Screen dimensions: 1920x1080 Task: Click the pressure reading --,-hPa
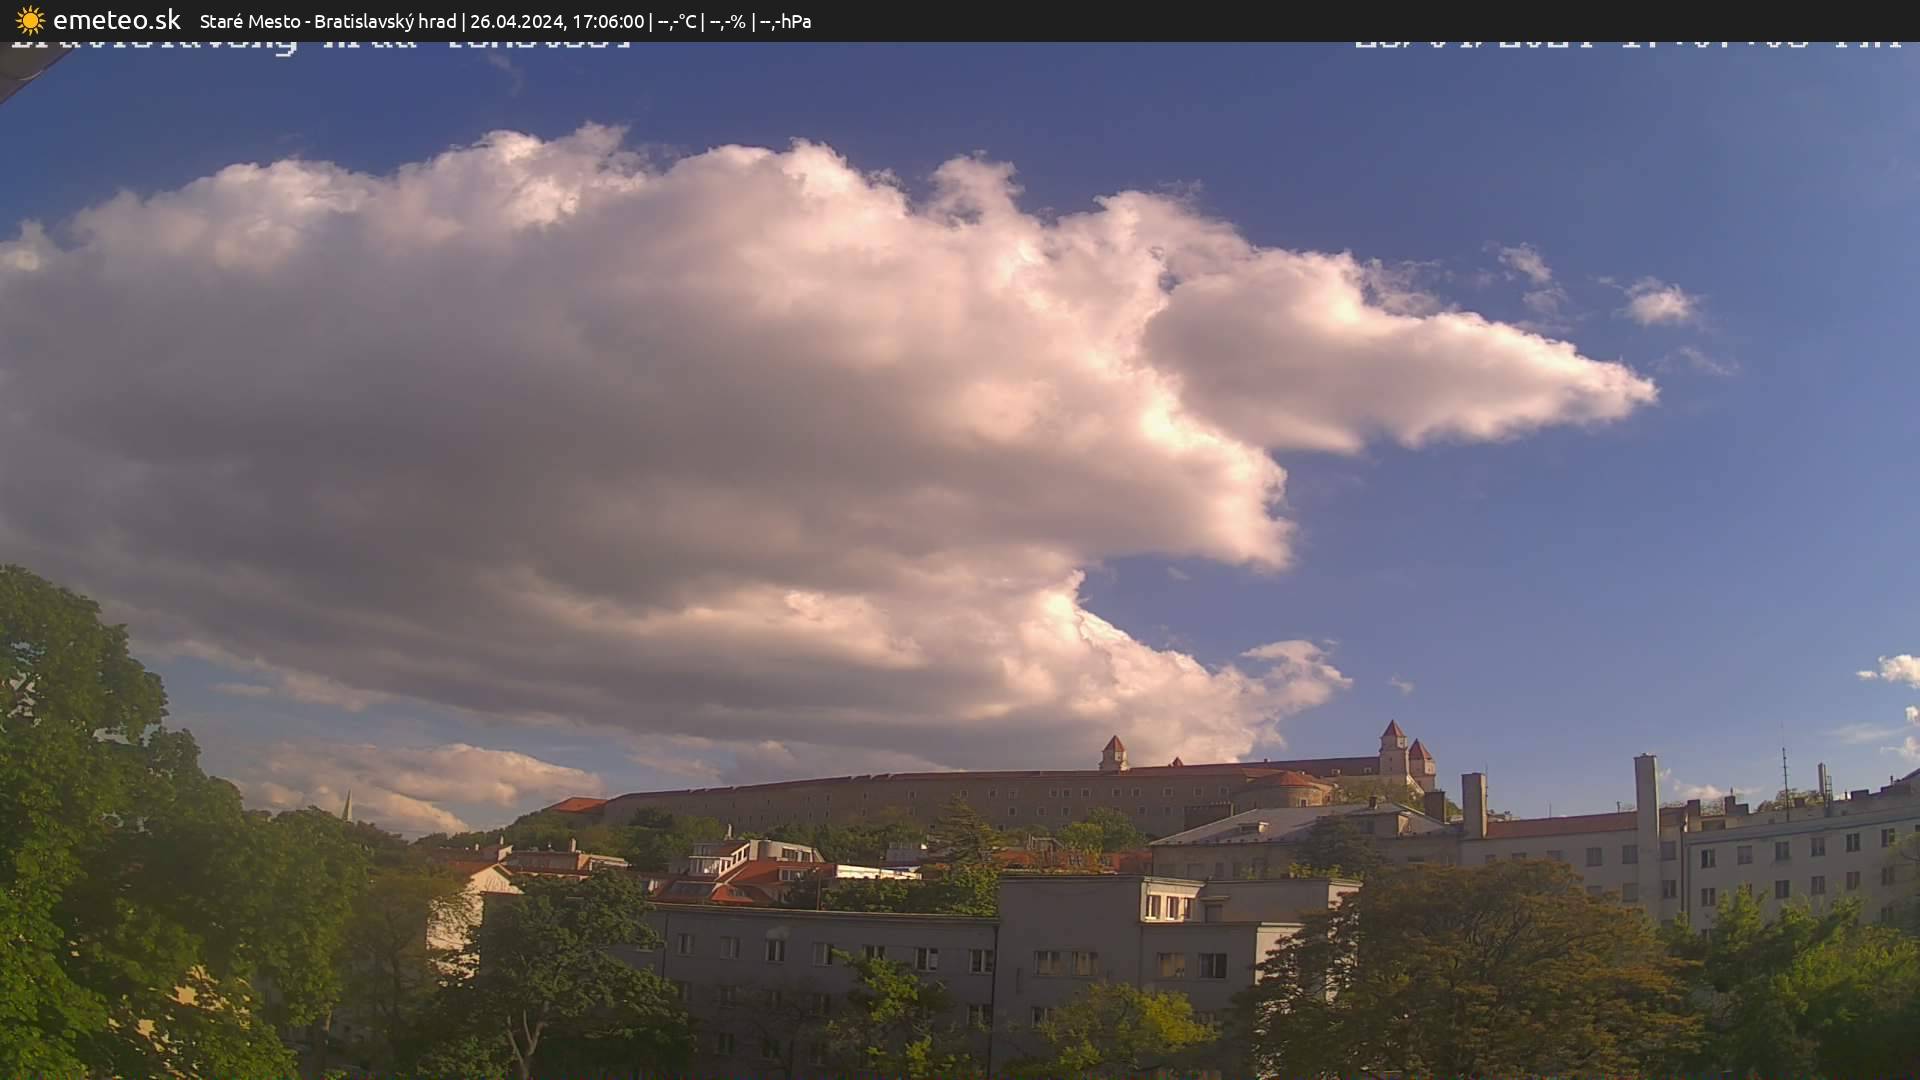(786, 20)
